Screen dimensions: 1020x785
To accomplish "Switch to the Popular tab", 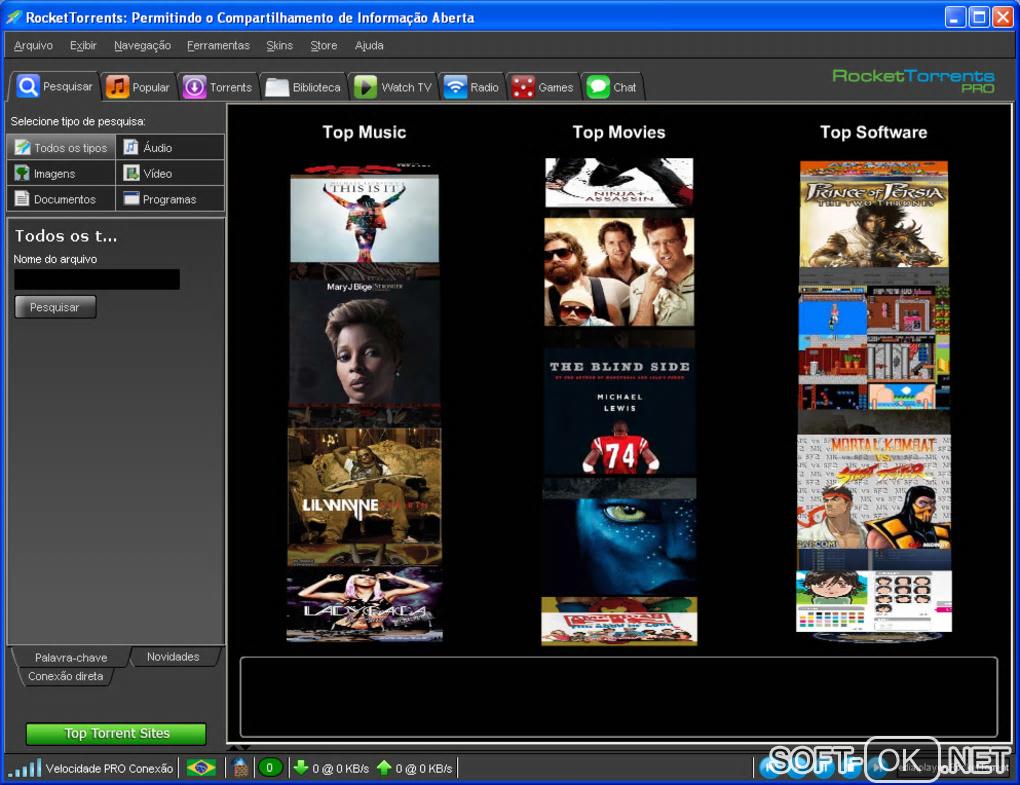I will (x=138, y=87).
